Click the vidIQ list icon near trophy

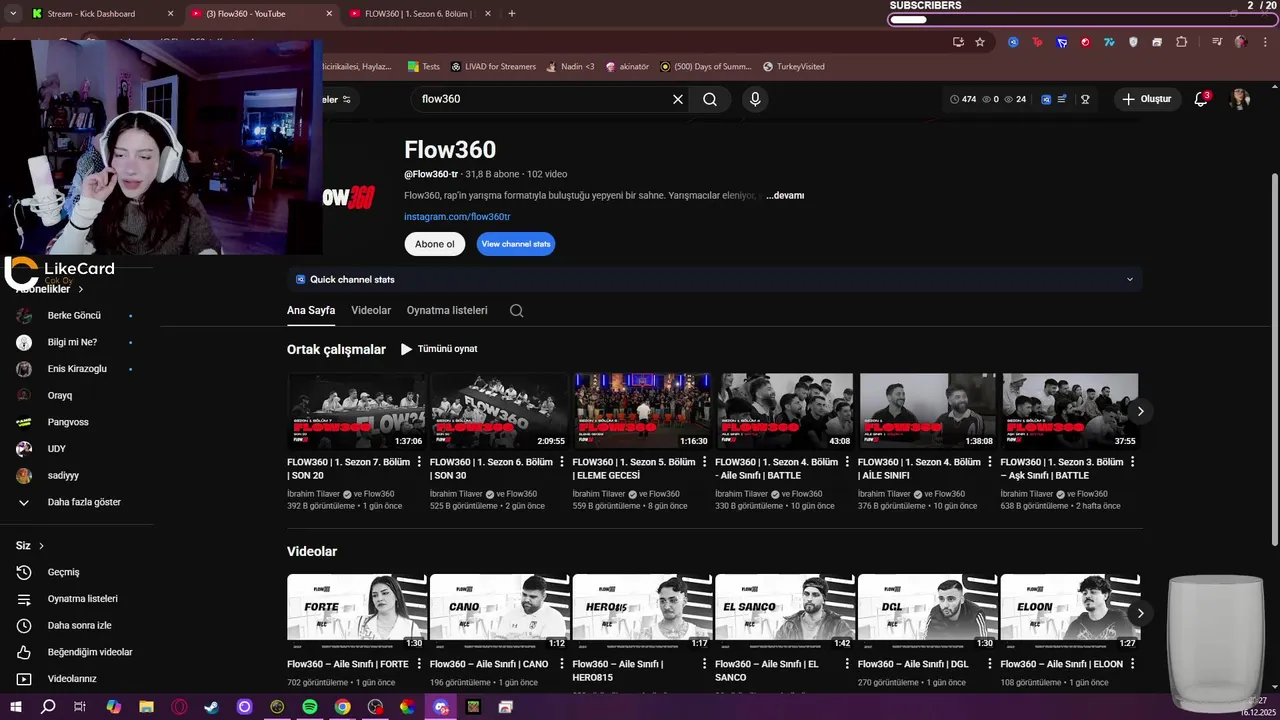pos(1062,99)
